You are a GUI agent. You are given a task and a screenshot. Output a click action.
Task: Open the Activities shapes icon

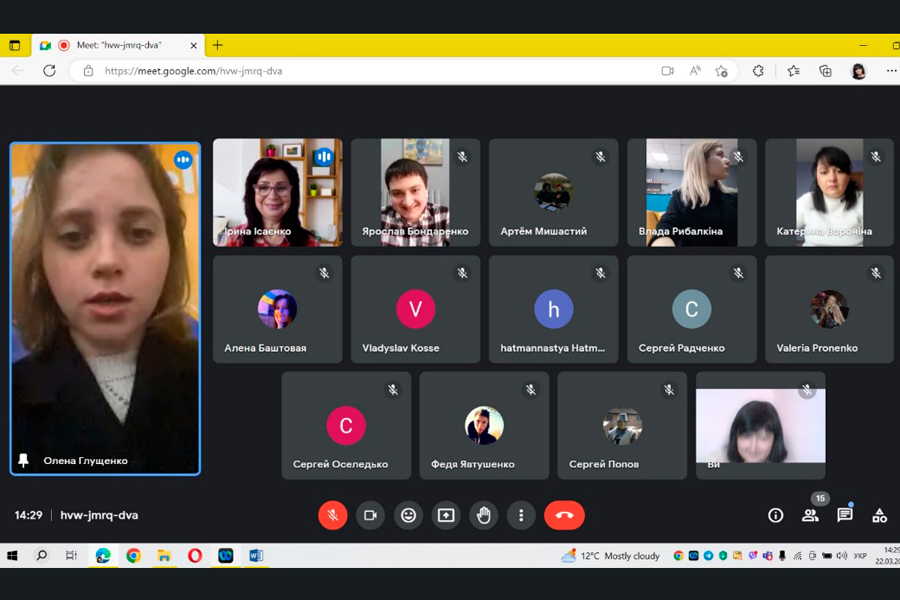tap(879, 515)
